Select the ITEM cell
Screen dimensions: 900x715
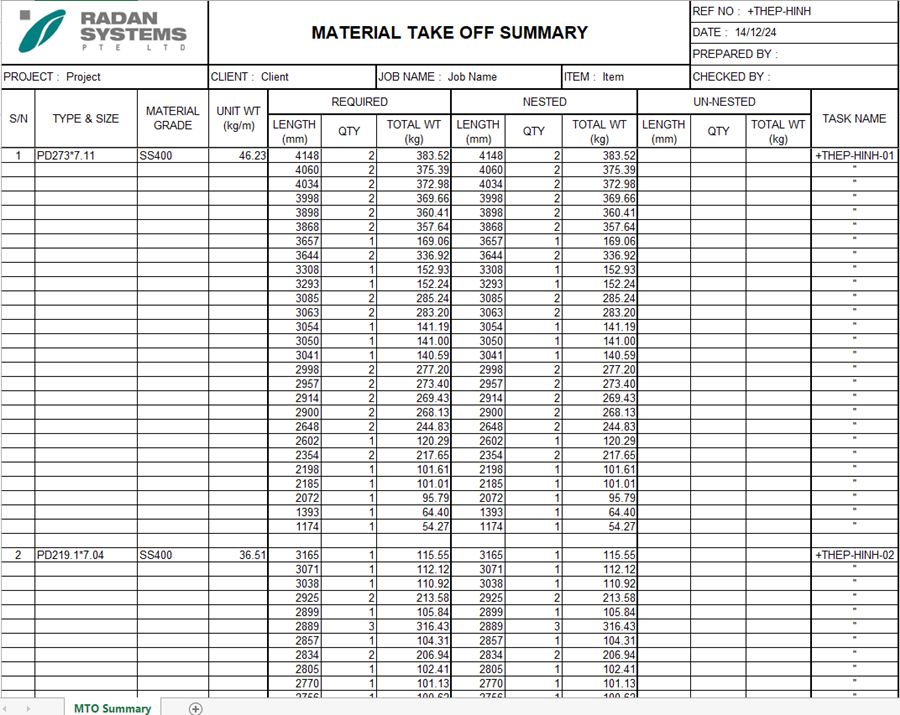click(x=626, y=77)
